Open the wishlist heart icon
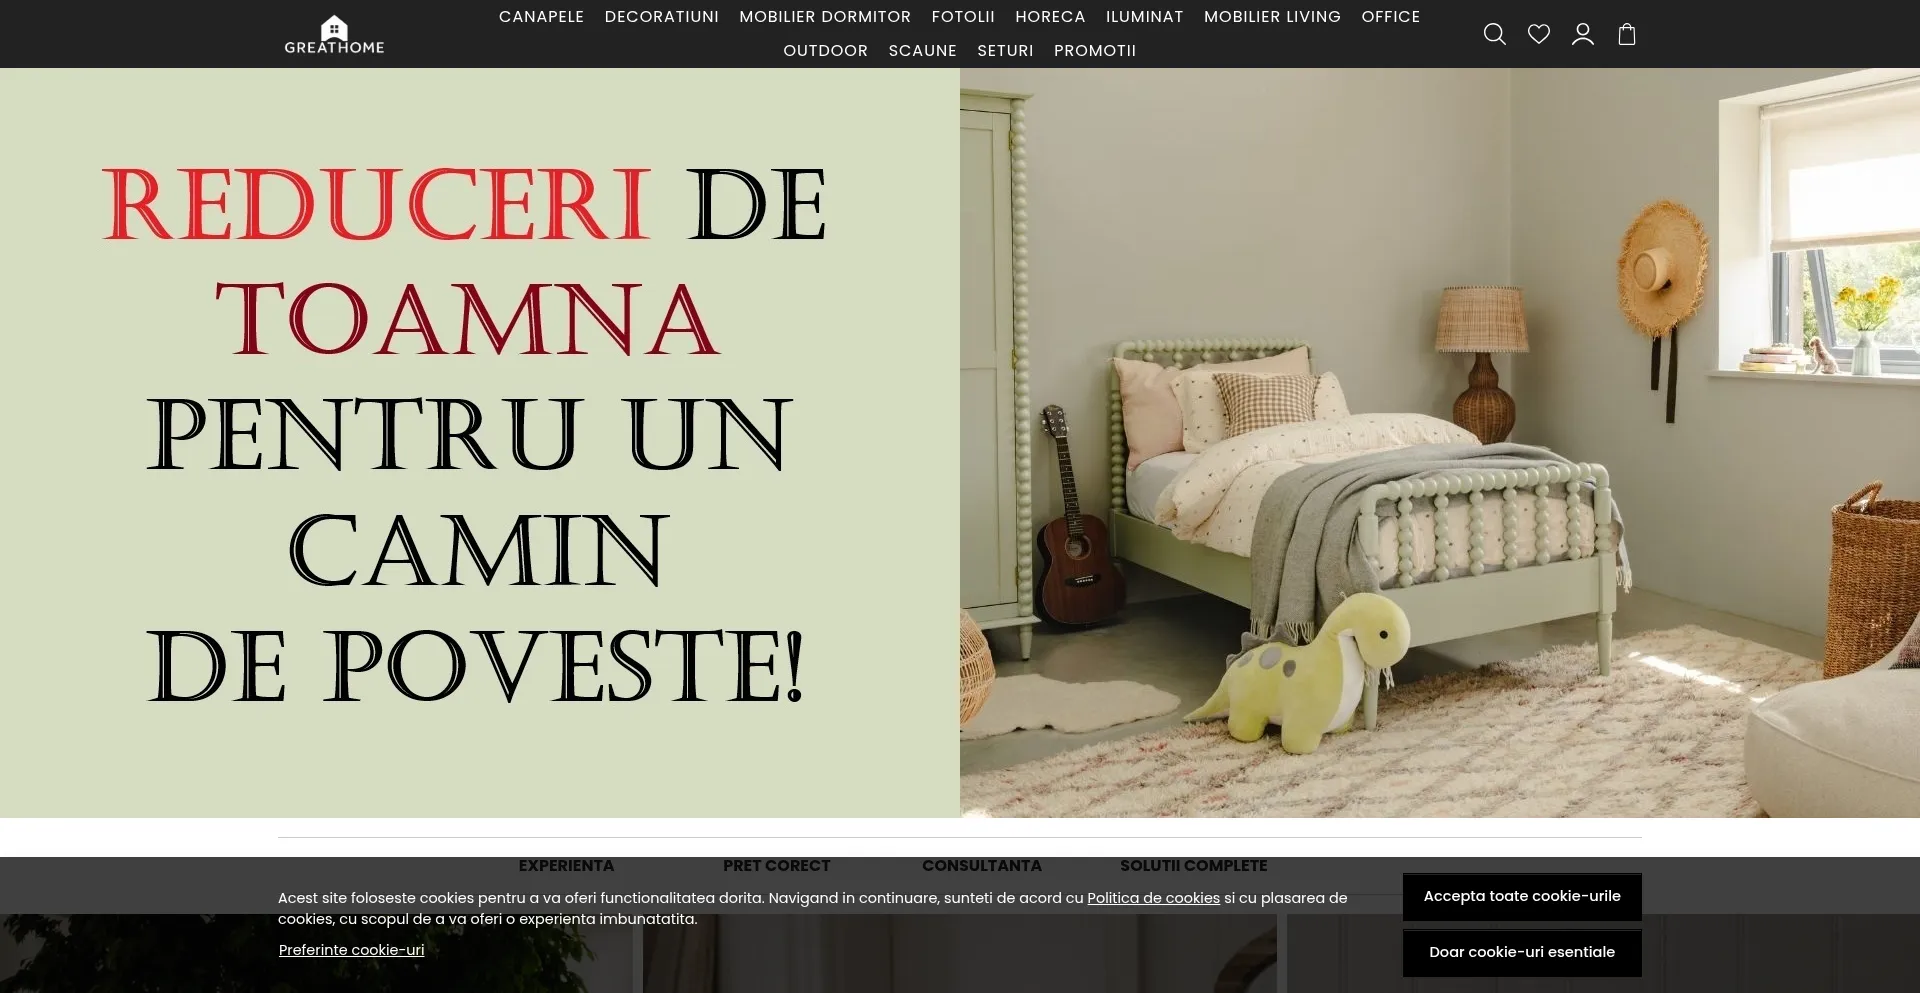The height and width of the screenshot is (993, 1920). coord(1538,34)
